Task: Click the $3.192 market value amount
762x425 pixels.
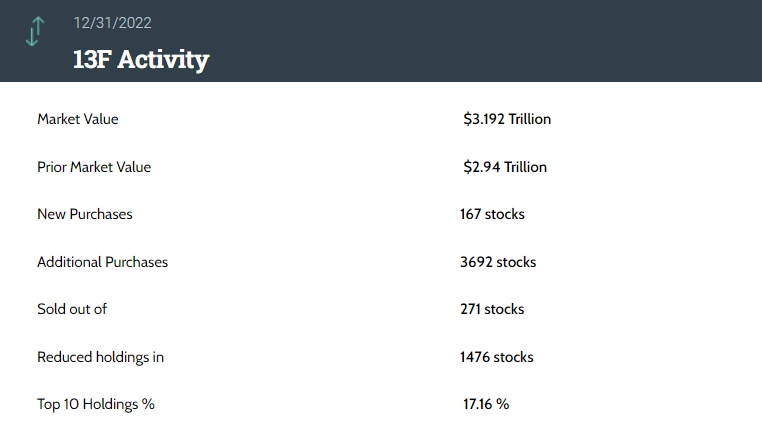Action: (484, 119)
